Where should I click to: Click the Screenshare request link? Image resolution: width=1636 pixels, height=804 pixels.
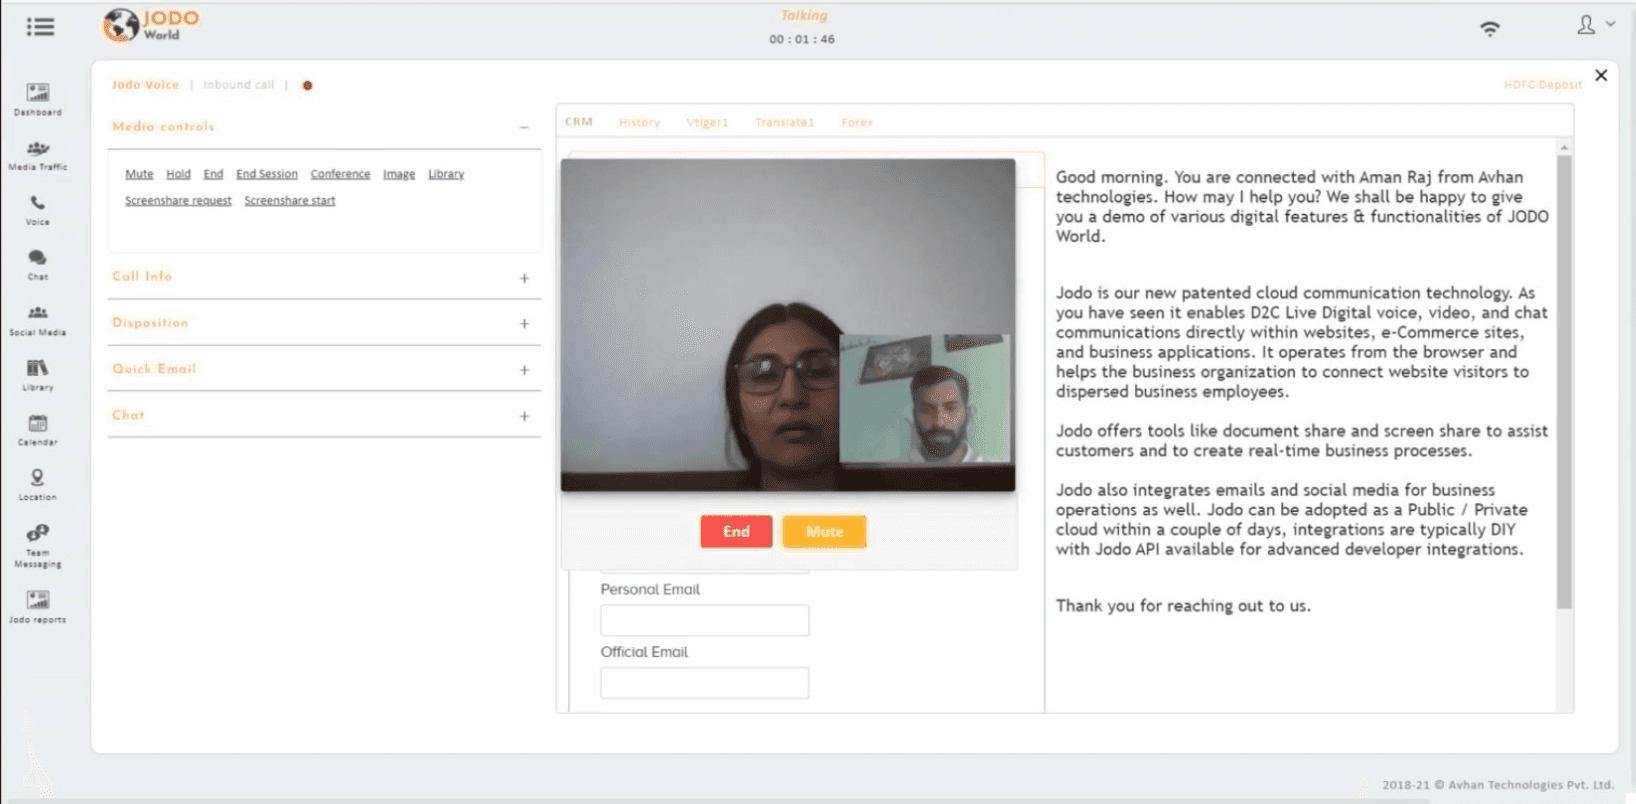coord(178,201)
